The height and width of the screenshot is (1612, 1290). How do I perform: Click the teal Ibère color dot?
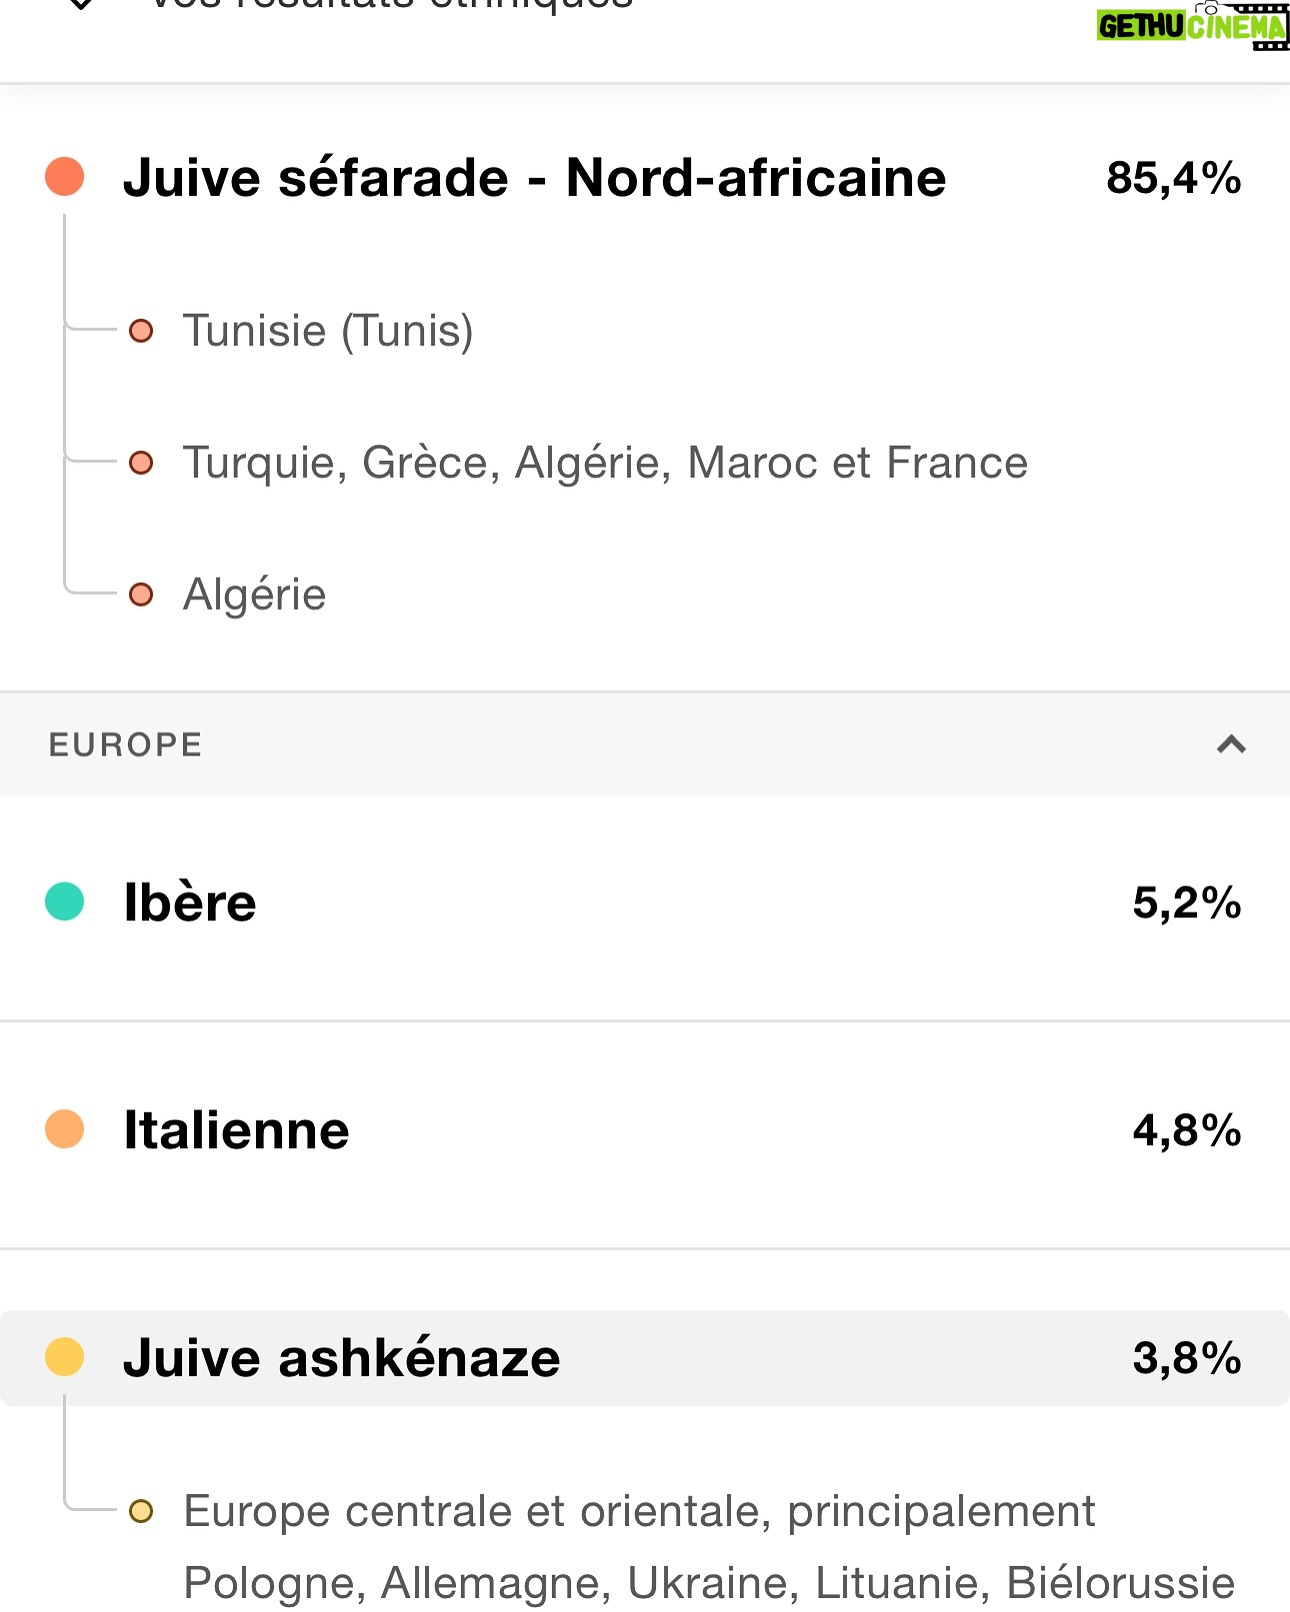click(65, 902)
